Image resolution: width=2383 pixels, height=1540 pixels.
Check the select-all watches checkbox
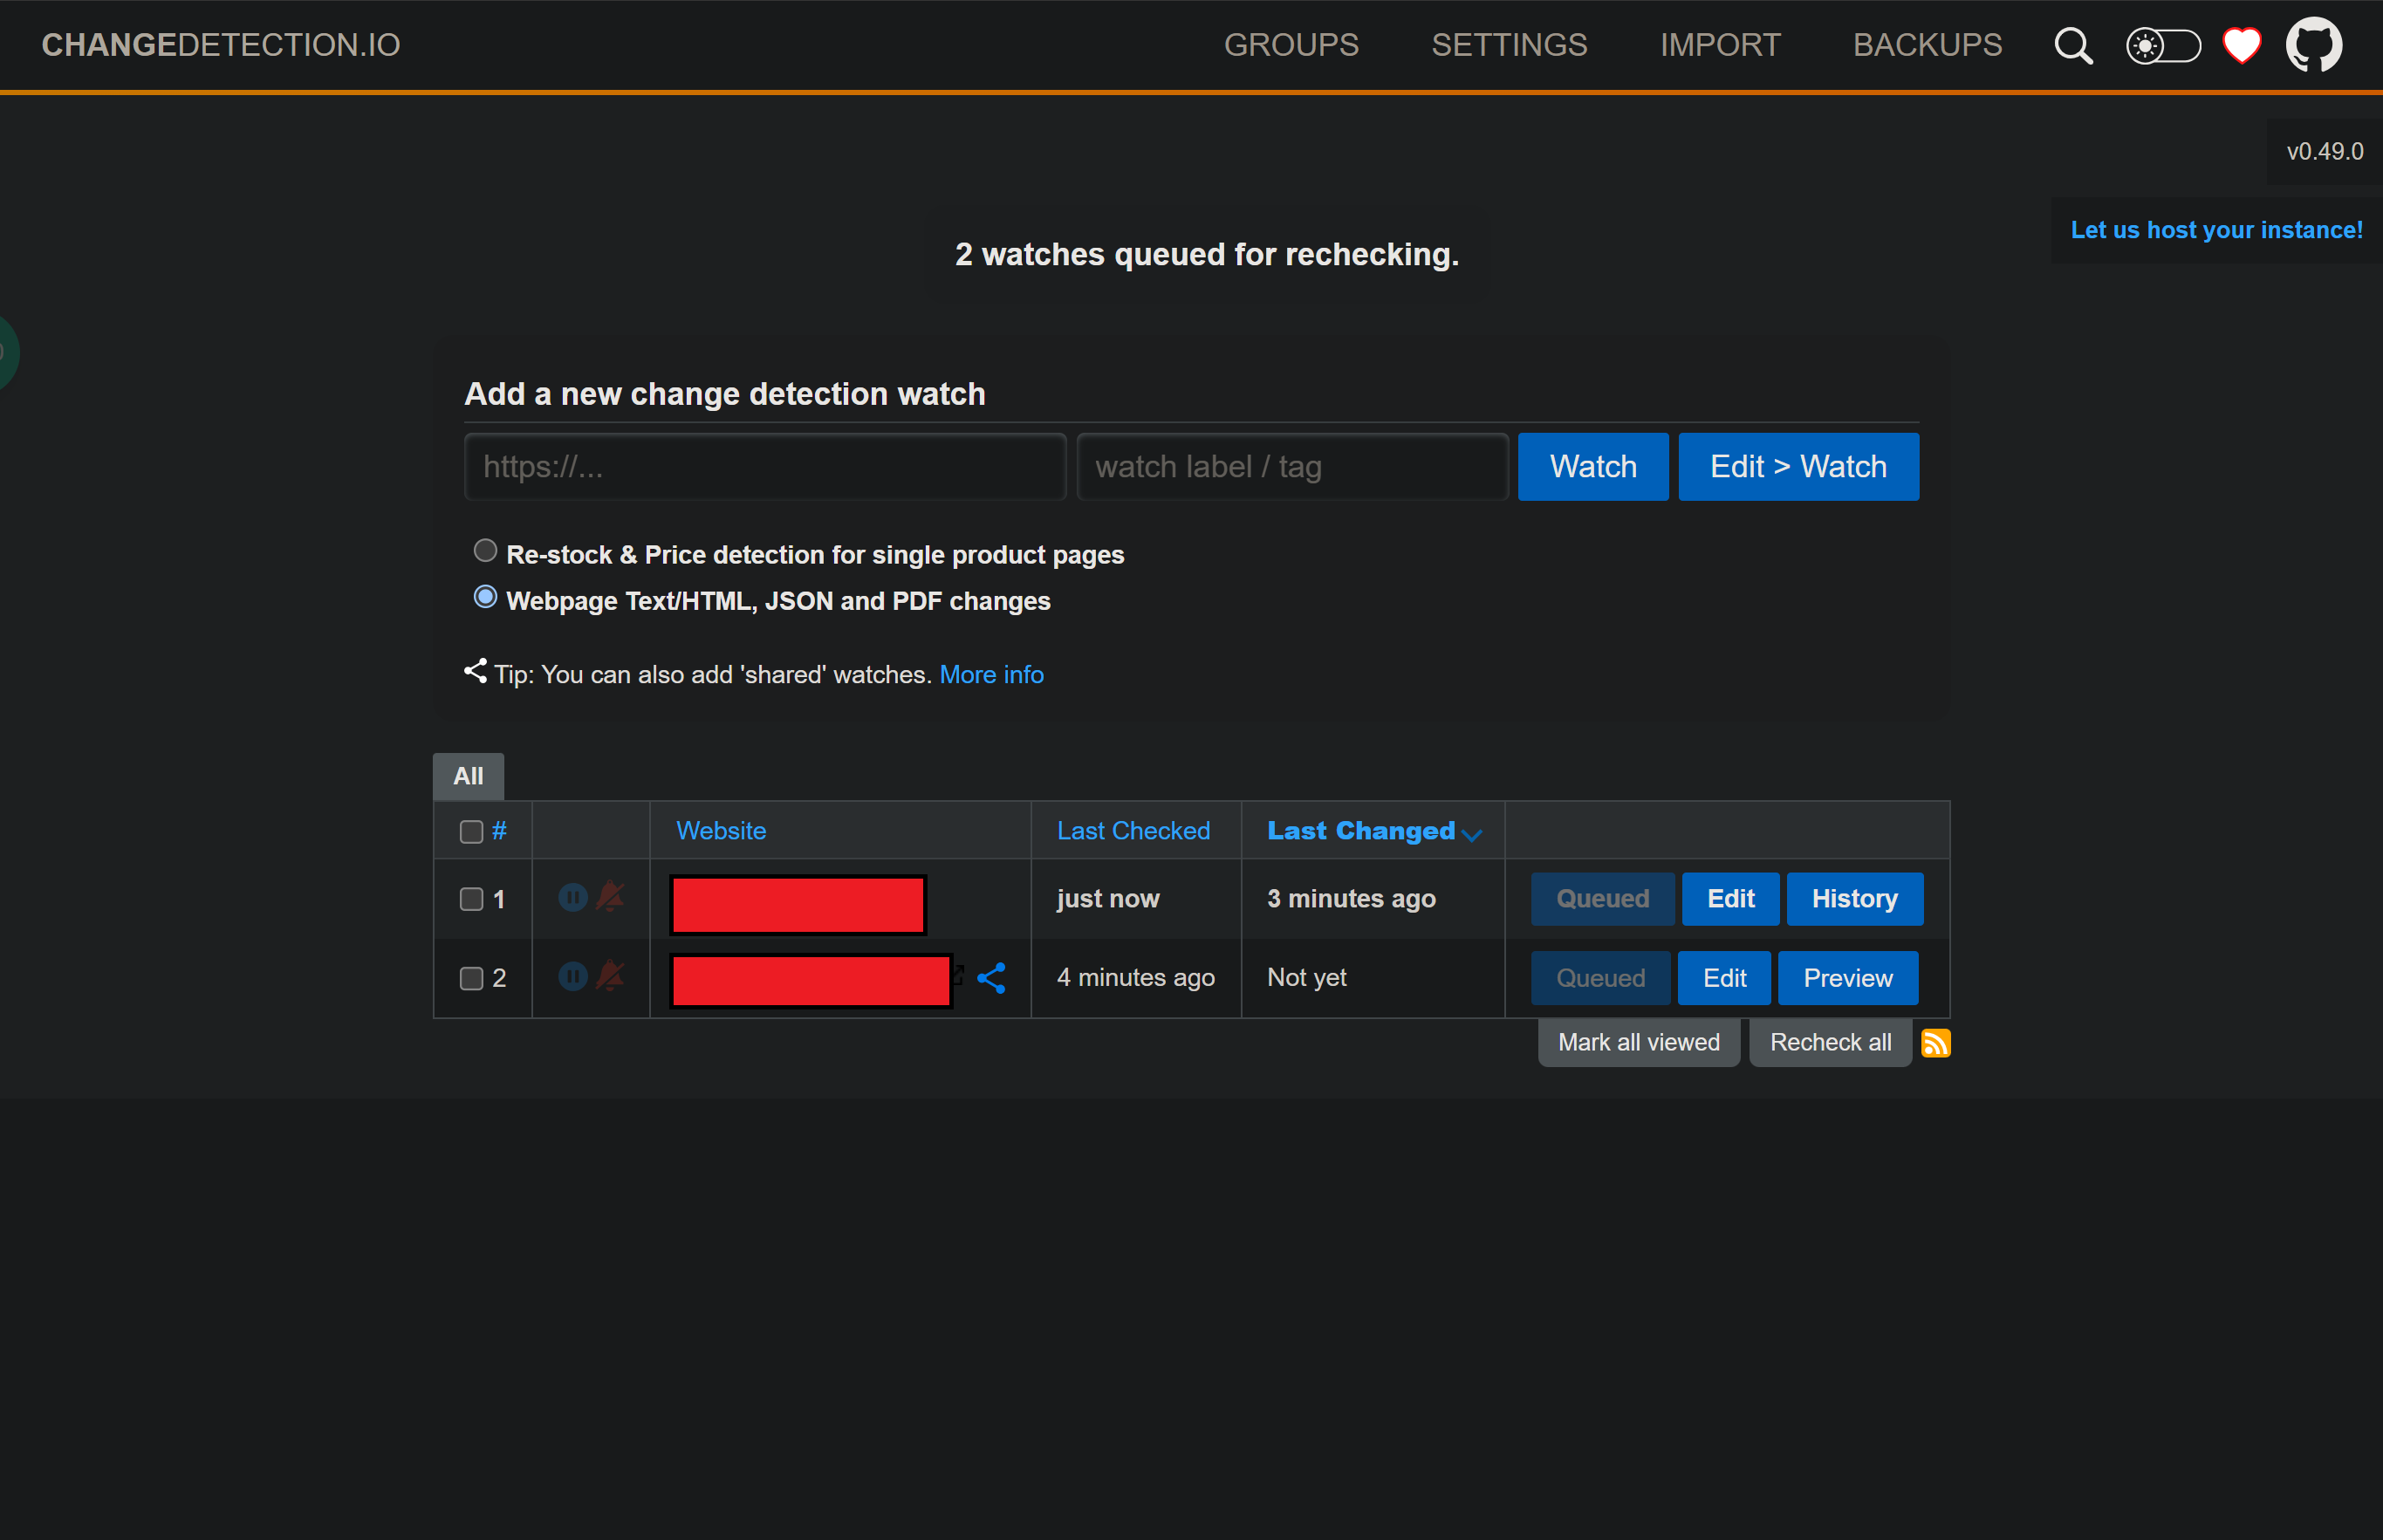[x=471, y=832]
